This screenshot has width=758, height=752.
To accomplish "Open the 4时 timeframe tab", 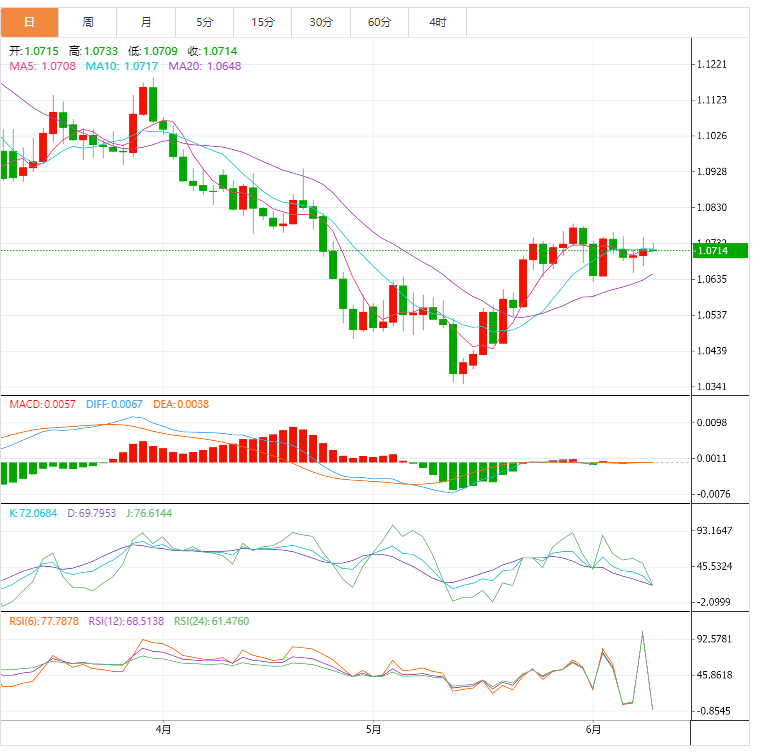I will (x=437, y=22).
